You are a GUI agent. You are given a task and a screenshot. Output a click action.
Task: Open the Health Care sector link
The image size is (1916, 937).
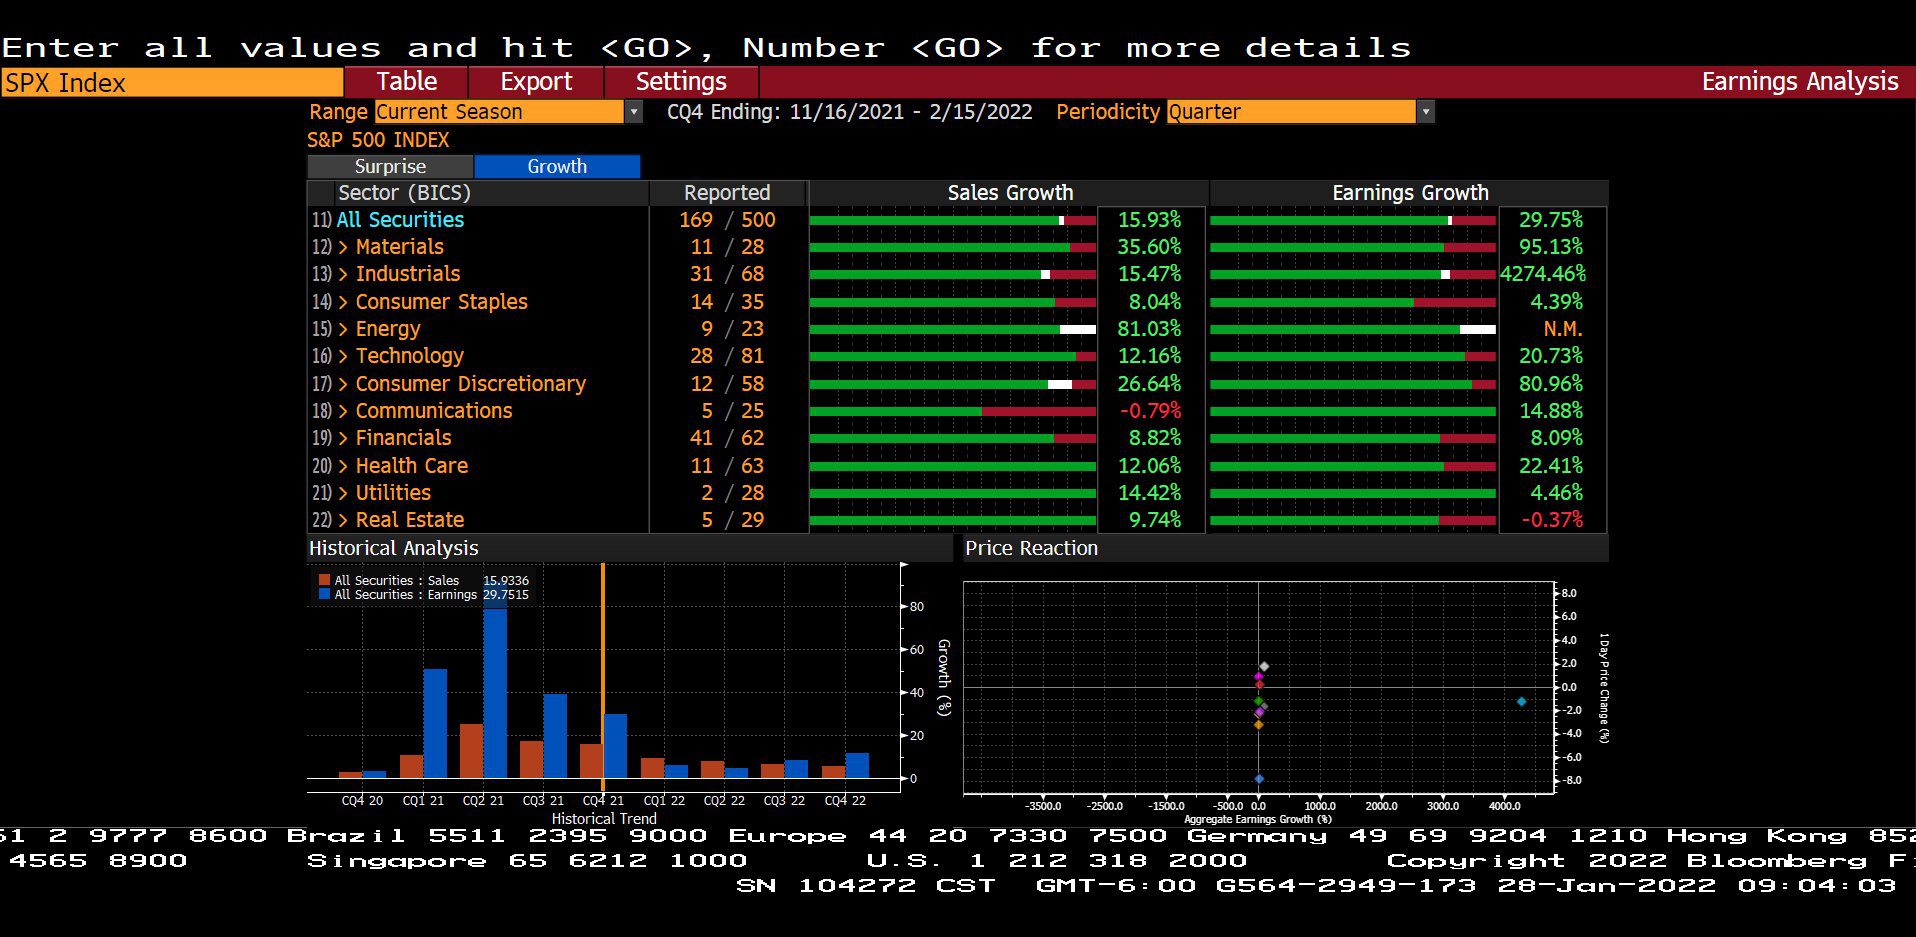(411, 466)
